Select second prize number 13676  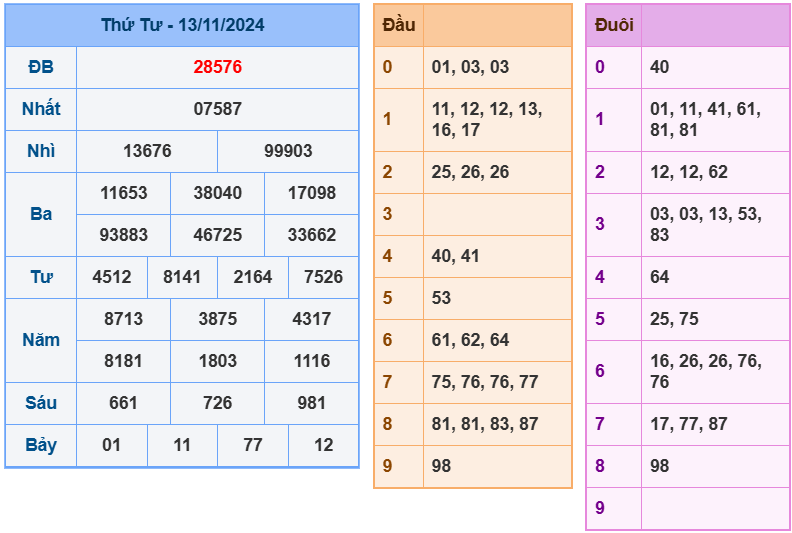(x=147, y=151)
